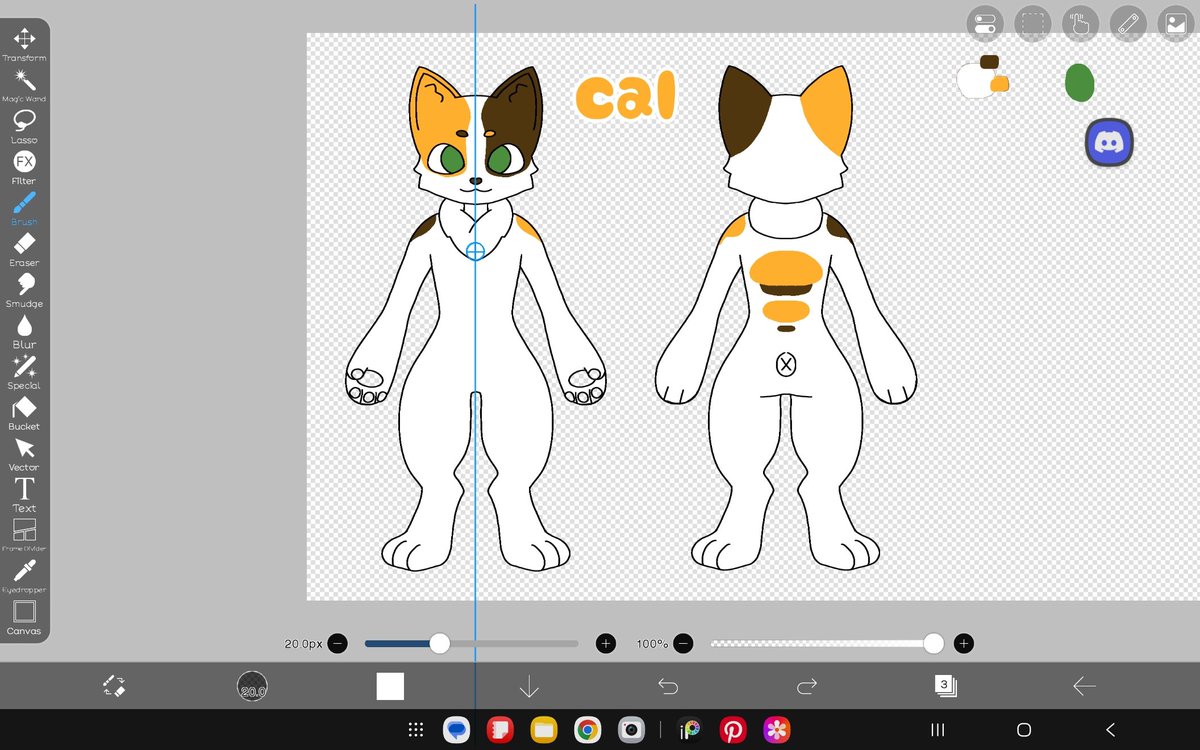The width and height of the screenshot is (1200, 750).
Task: Tap the down arrow hide-toolbar button
Action: pos(529,686)
